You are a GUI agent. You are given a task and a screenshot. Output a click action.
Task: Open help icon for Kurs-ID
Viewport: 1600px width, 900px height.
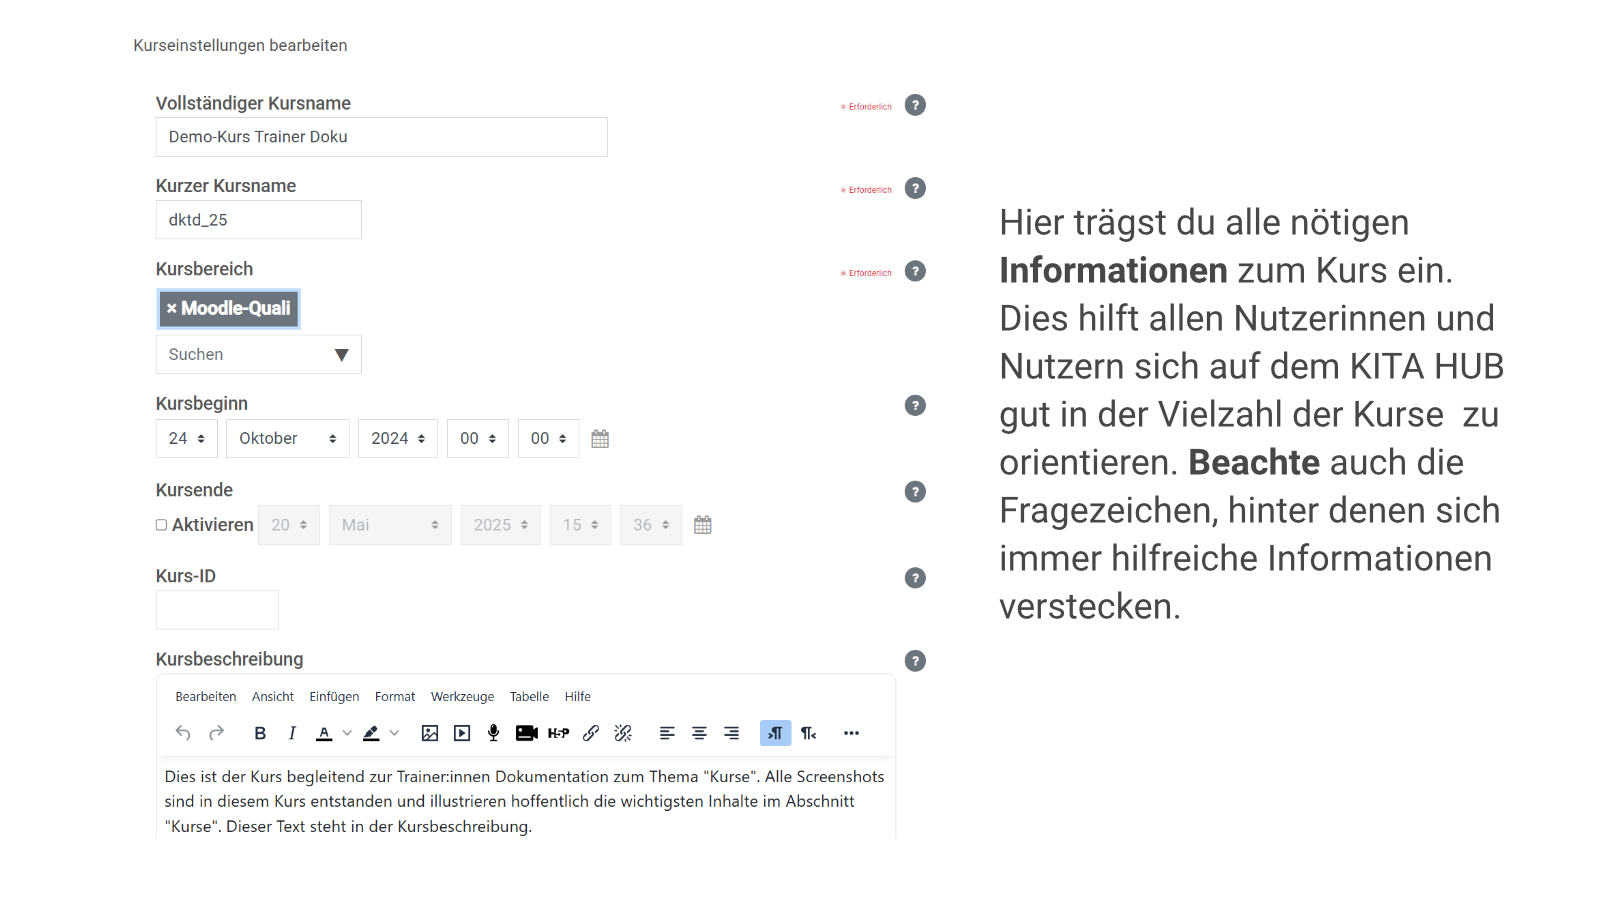(915, 578)
